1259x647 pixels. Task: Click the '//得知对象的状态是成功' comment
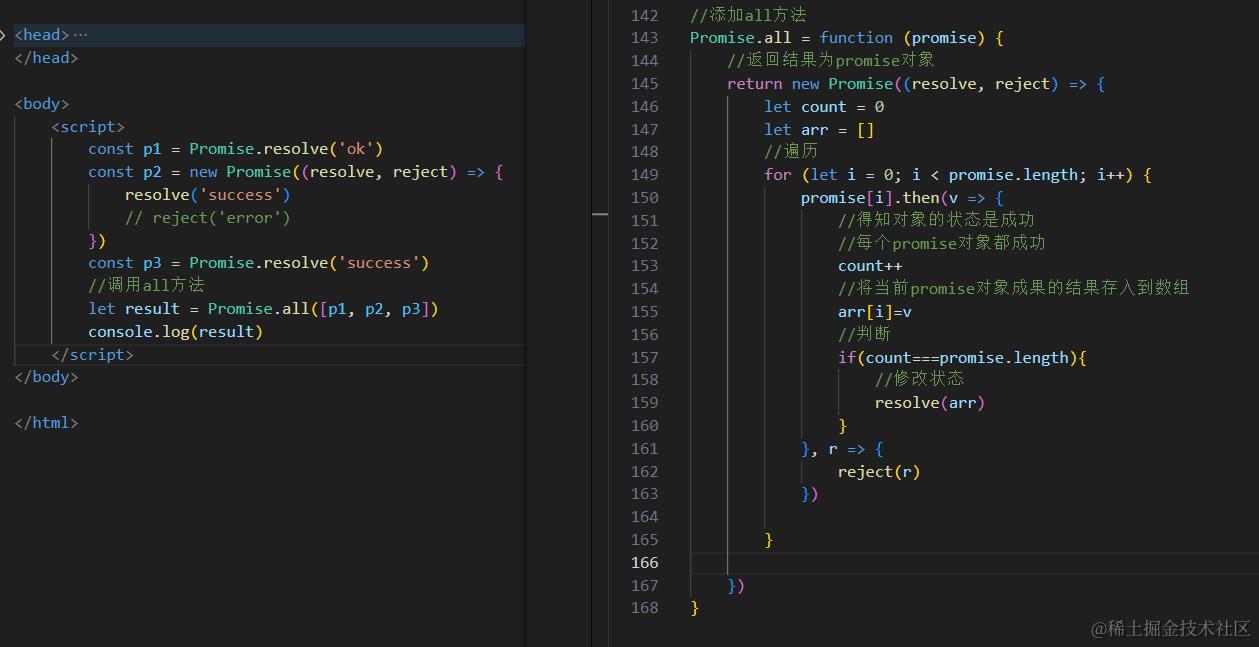point(936,220)
